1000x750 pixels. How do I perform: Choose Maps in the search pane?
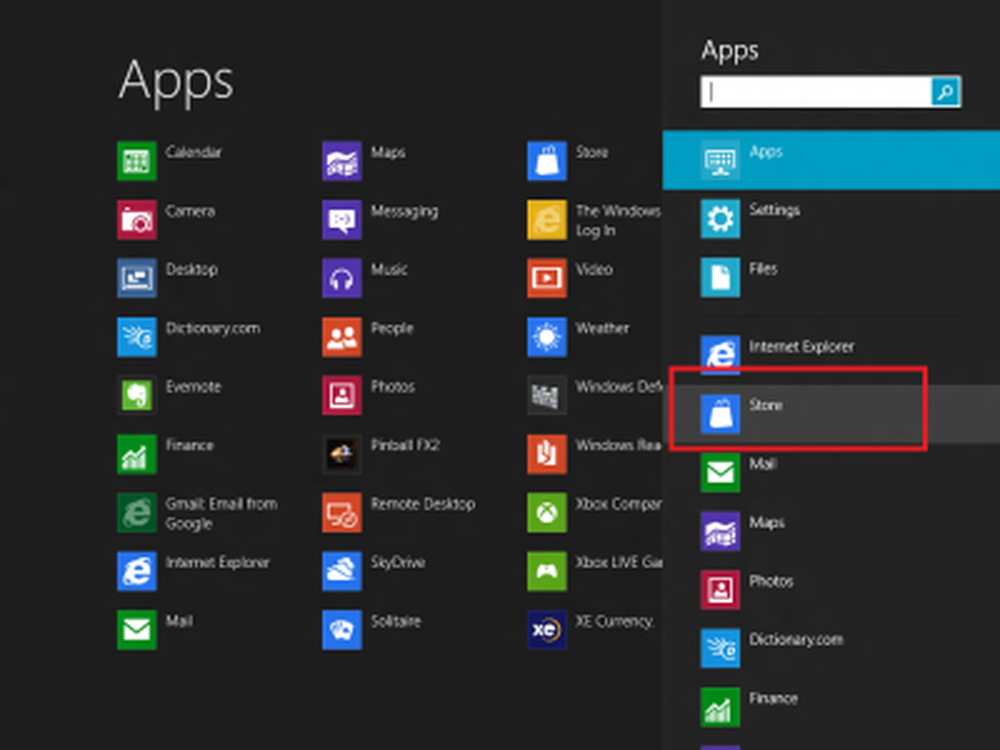[x=831, y=531]
